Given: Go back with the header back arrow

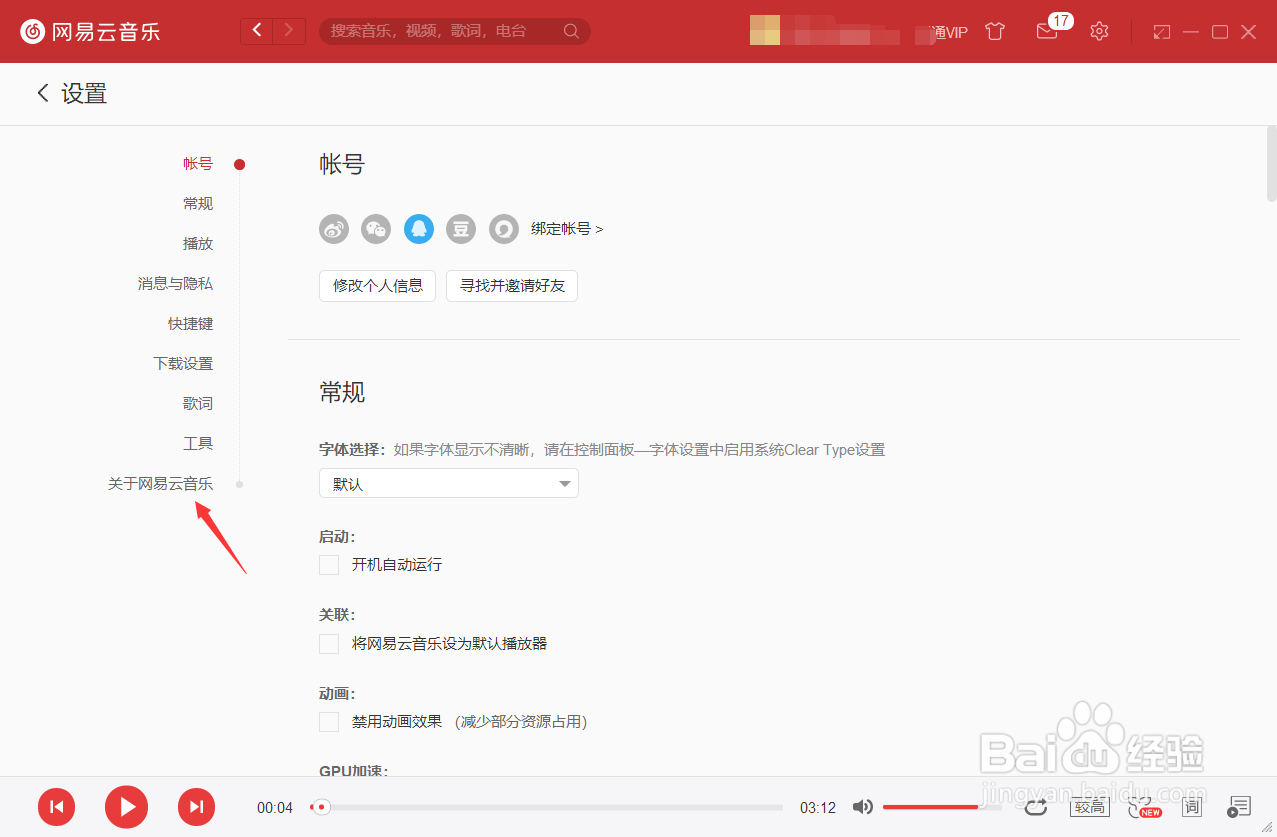Looking at the screenshot, I should [257, 31].
